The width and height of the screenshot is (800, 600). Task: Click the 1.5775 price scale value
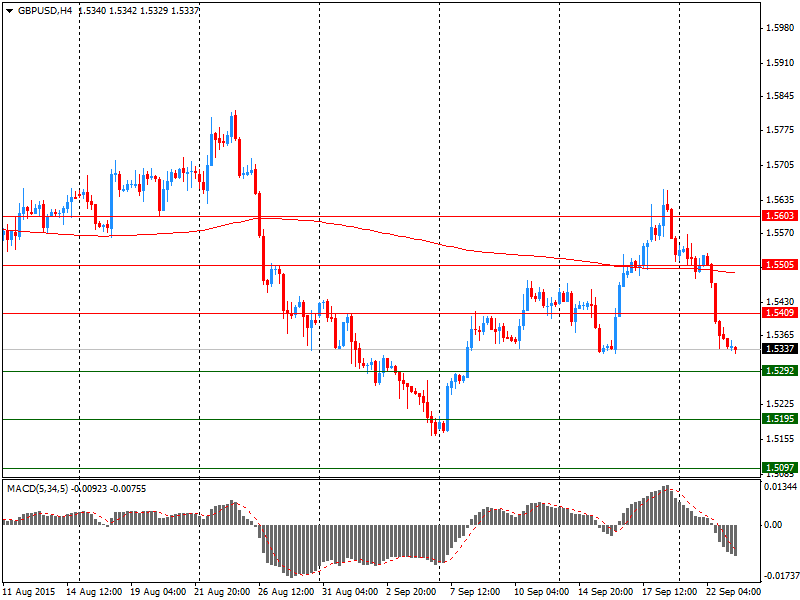(x=781, y=130)
